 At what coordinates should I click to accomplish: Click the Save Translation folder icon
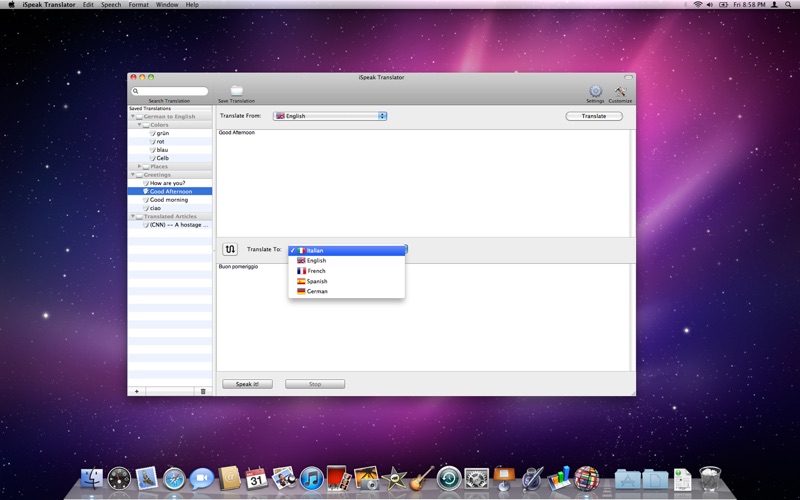tap(236, 91)
